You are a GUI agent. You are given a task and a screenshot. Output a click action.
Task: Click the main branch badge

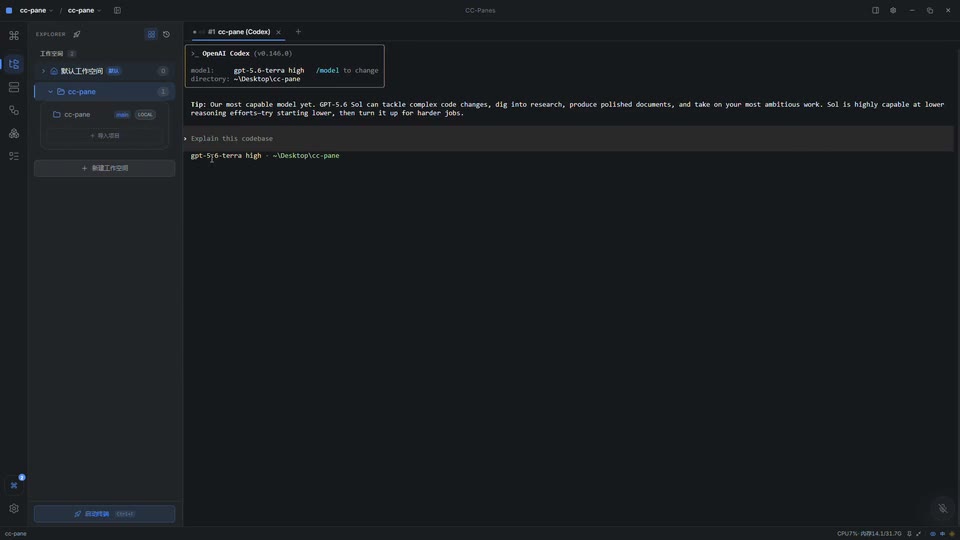point(122,114)
